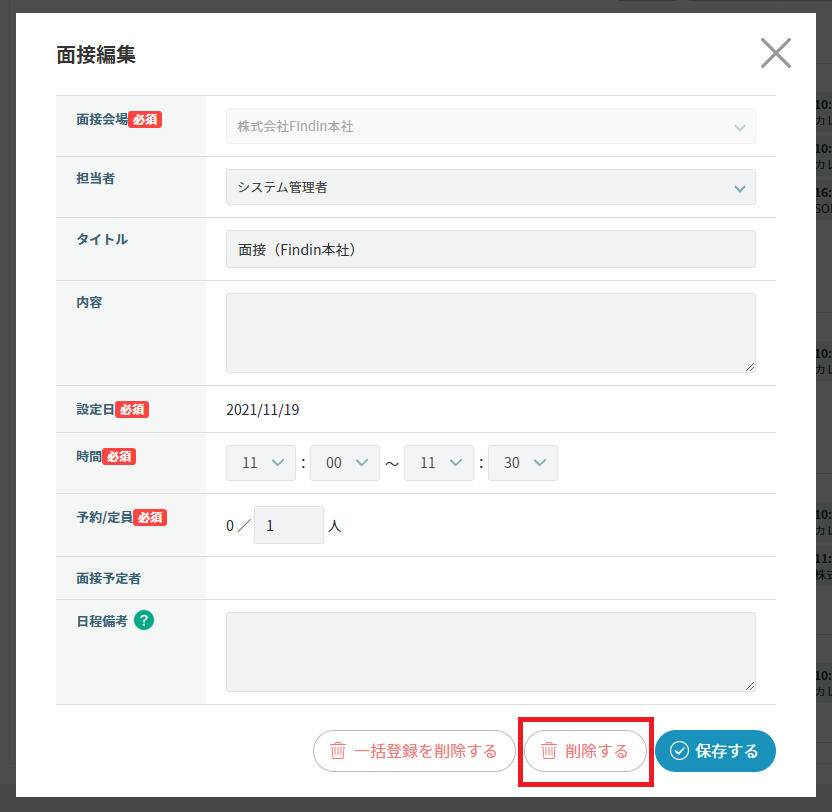The width and height of the screenshot is (832, 812).
Task: Focus the 日程備考 notes text area
Action: tap(490, 651)
